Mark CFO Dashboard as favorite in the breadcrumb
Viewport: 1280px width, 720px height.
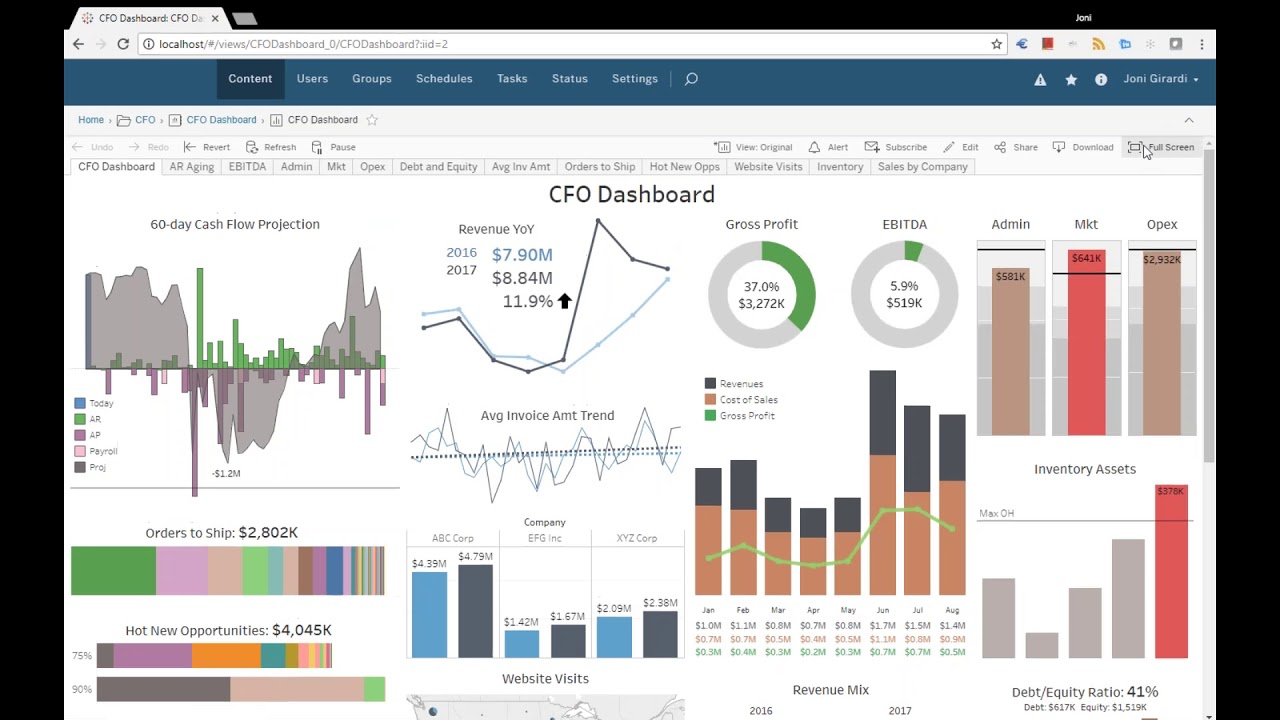372,120
